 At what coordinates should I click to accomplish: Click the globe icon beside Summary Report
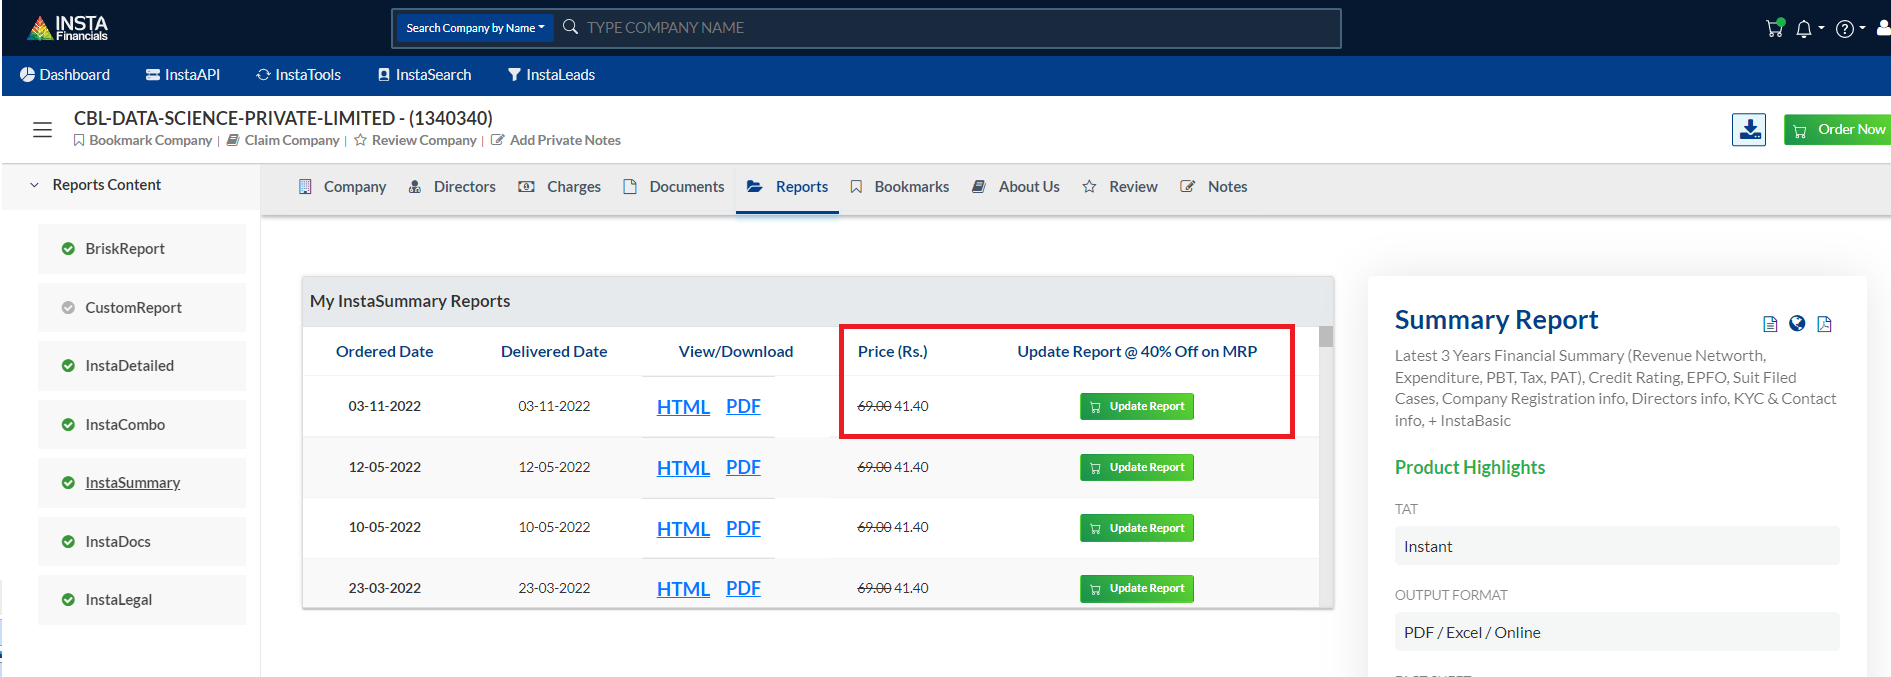tap(1797, 324)
